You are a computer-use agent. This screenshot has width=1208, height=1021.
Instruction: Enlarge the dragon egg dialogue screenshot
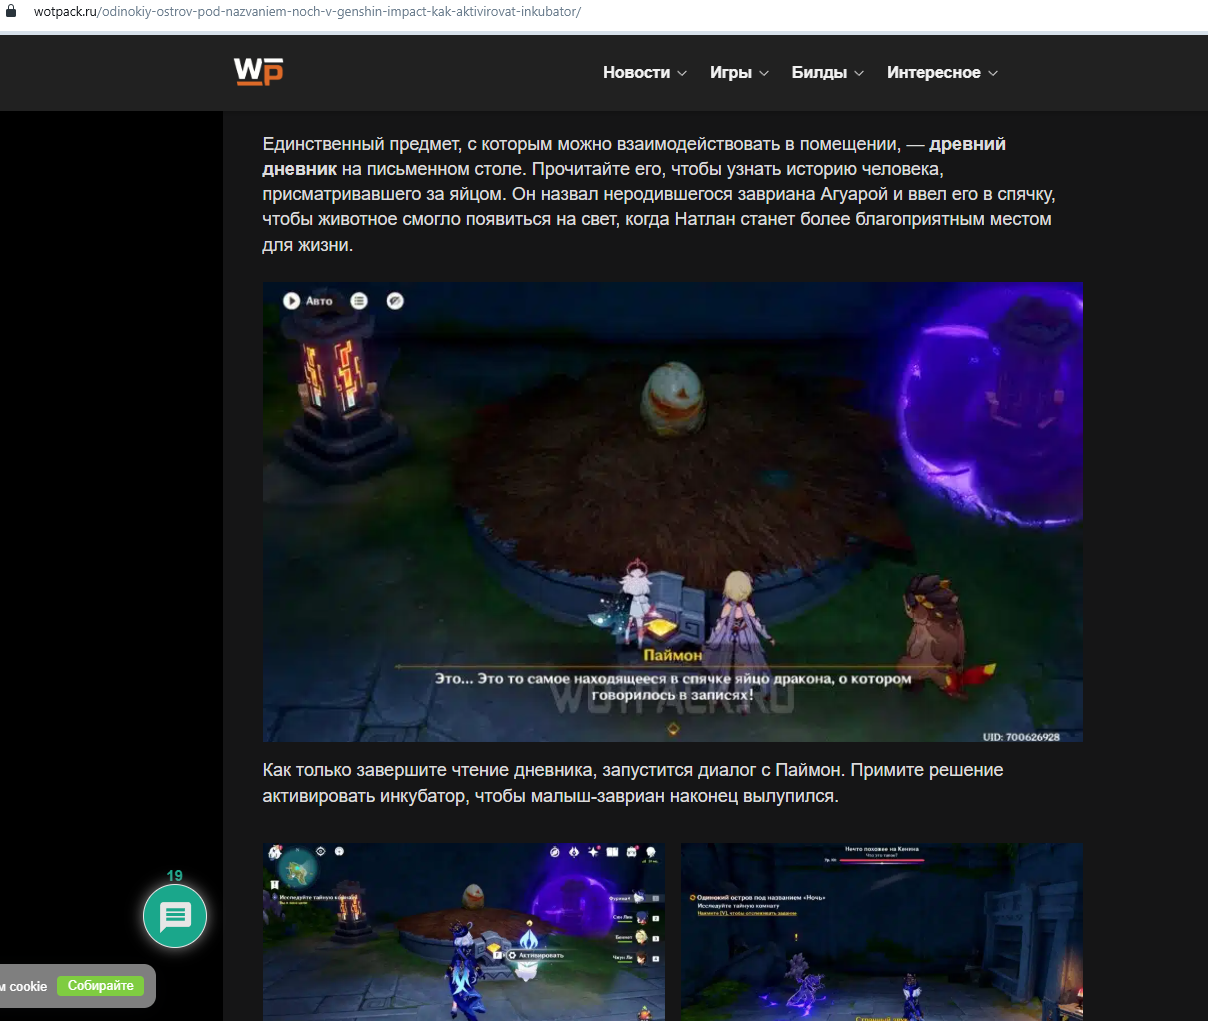point(673,512)
